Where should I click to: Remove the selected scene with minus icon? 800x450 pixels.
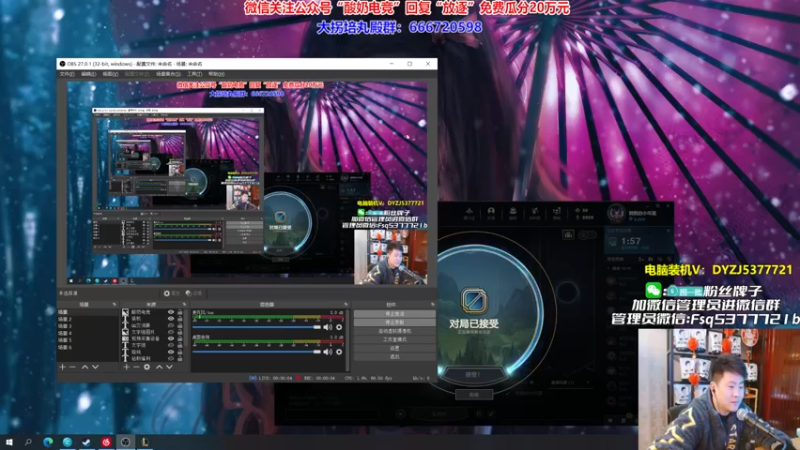(x=72, y=367)
